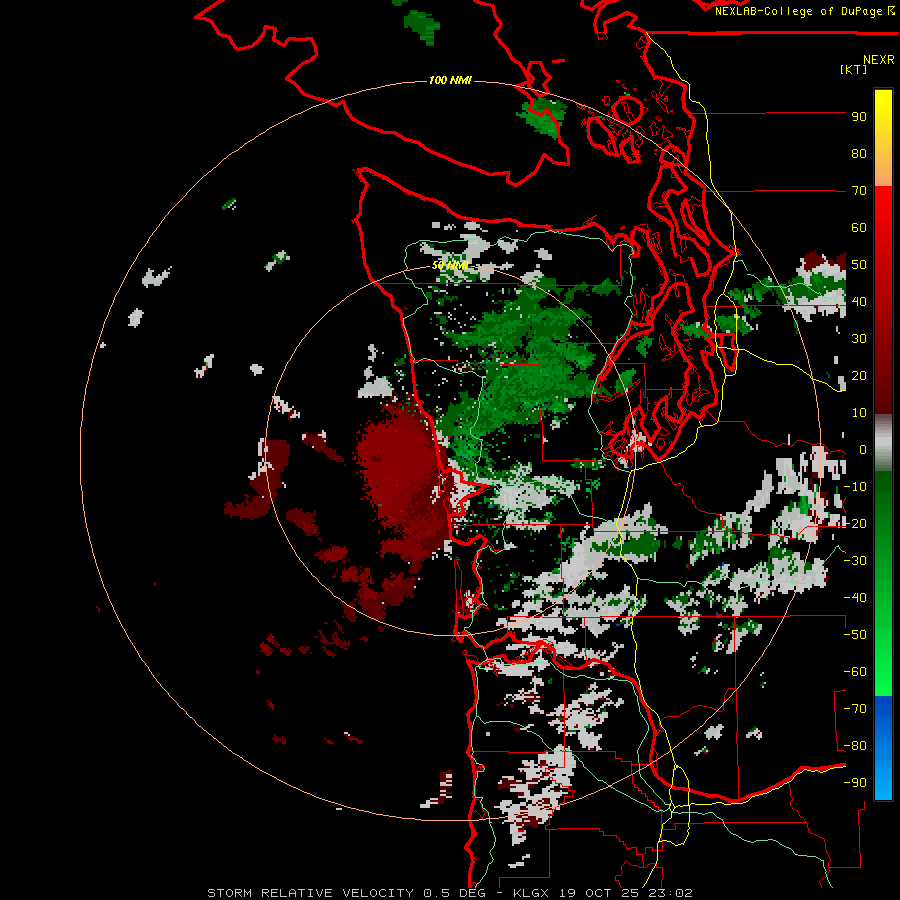Click the positive 30 scale value

click(x=859, y=339)
